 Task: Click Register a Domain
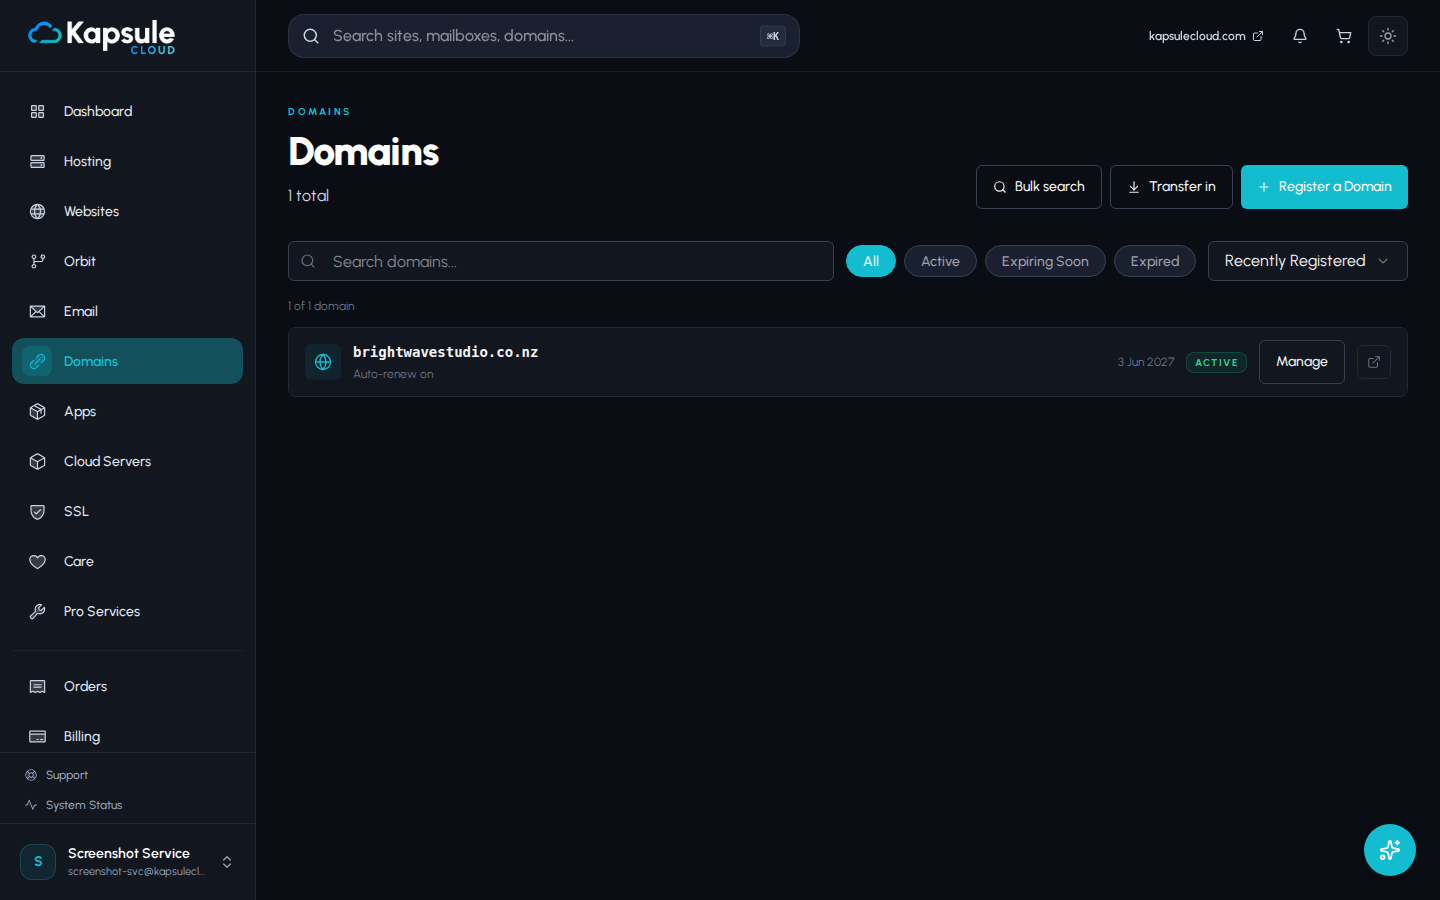click(1324, 187)
